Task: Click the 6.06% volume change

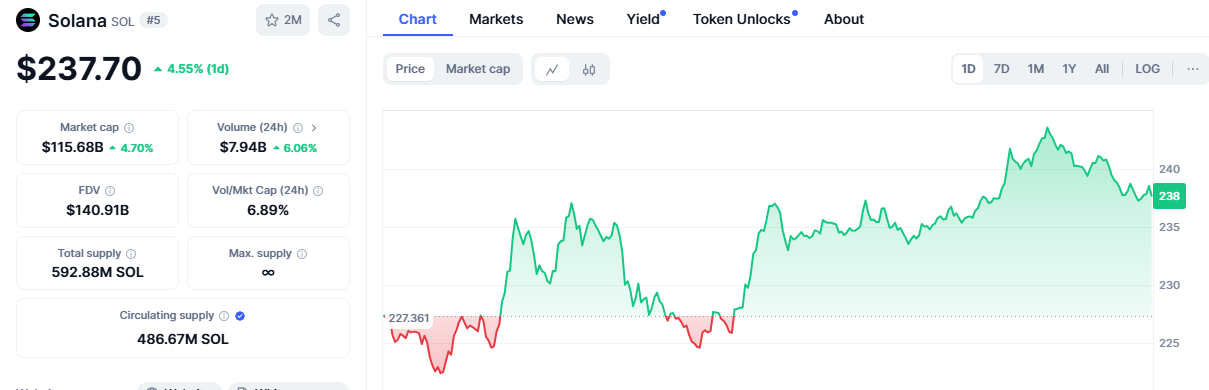Action: pos(295,148)
